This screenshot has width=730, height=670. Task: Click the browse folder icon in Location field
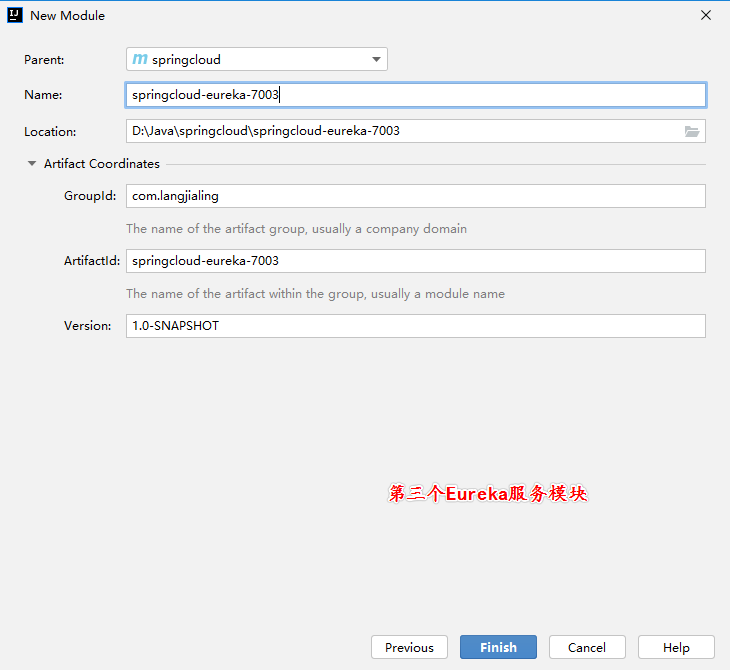[x=691, y=131]
